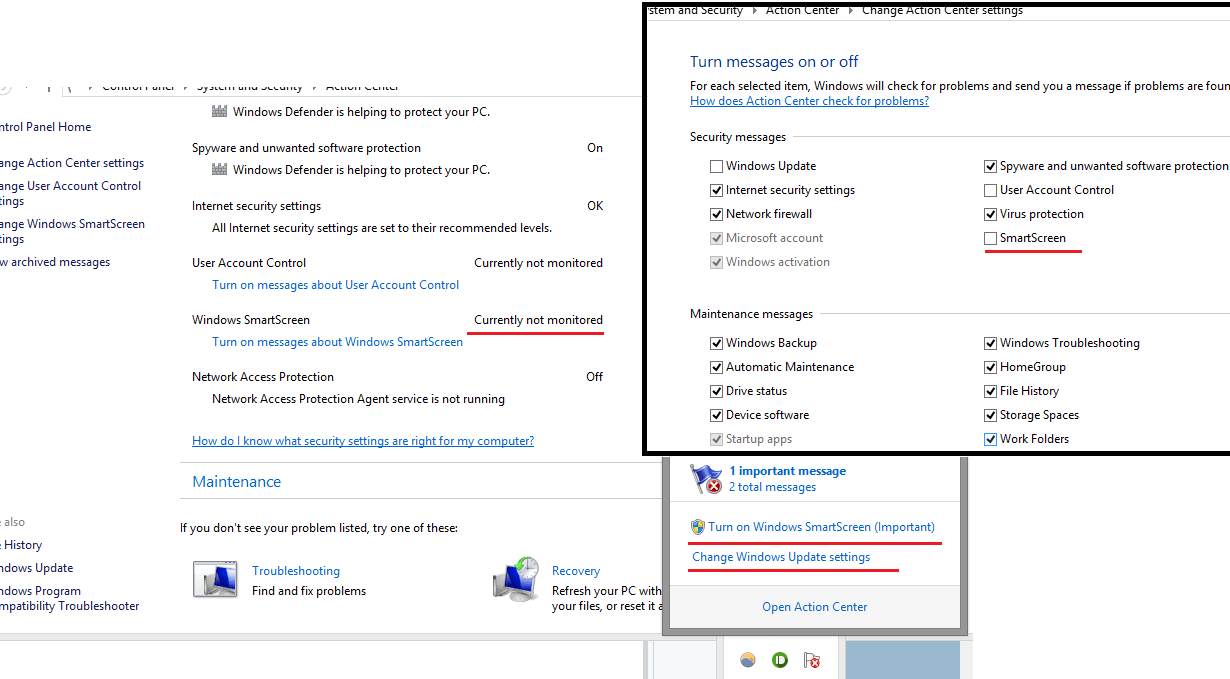Image resolution: width=1230 pixels, height=679 pixels.
Task: Toggle the Automatic Maintenance checkbox
Action: (x=716, y=367)
